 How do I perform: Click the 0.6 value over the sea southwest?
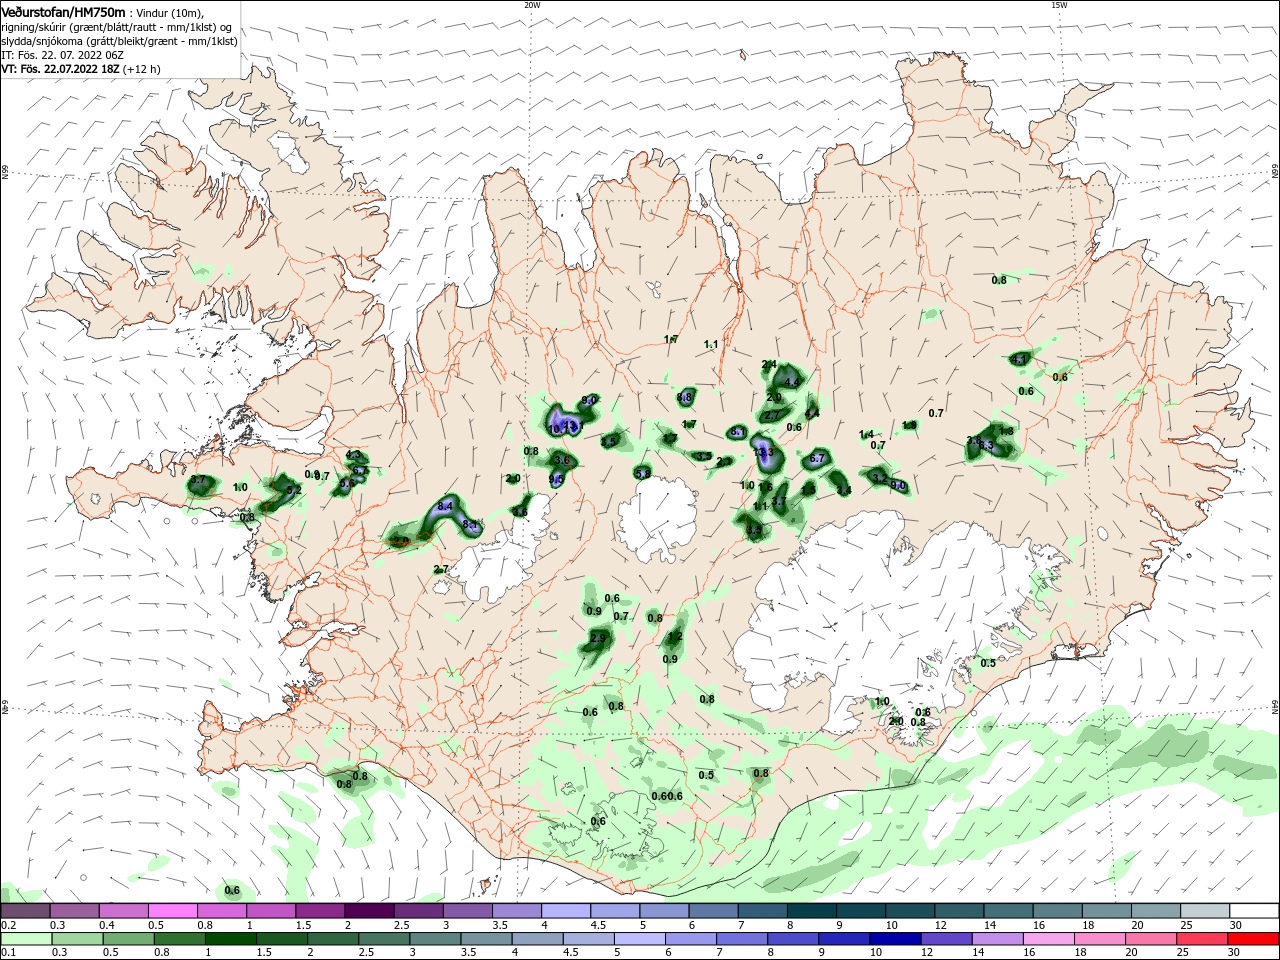click(x=232, y=890)
